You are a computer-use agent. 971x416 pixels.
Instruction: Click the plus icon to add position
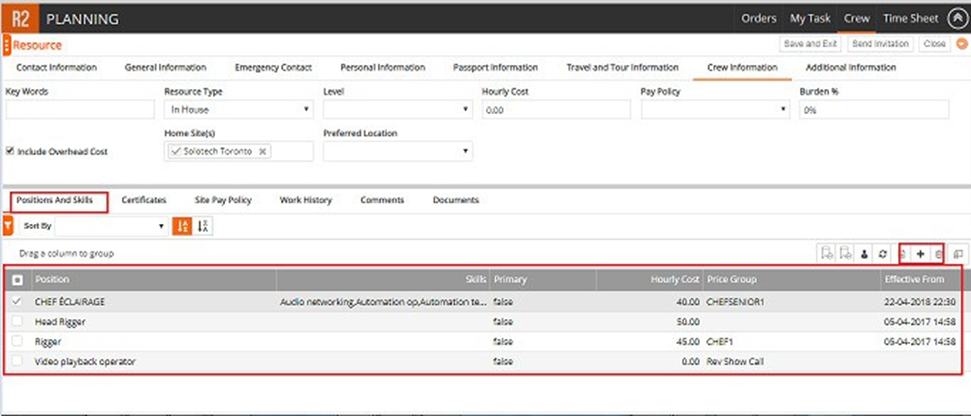(920, 255)
